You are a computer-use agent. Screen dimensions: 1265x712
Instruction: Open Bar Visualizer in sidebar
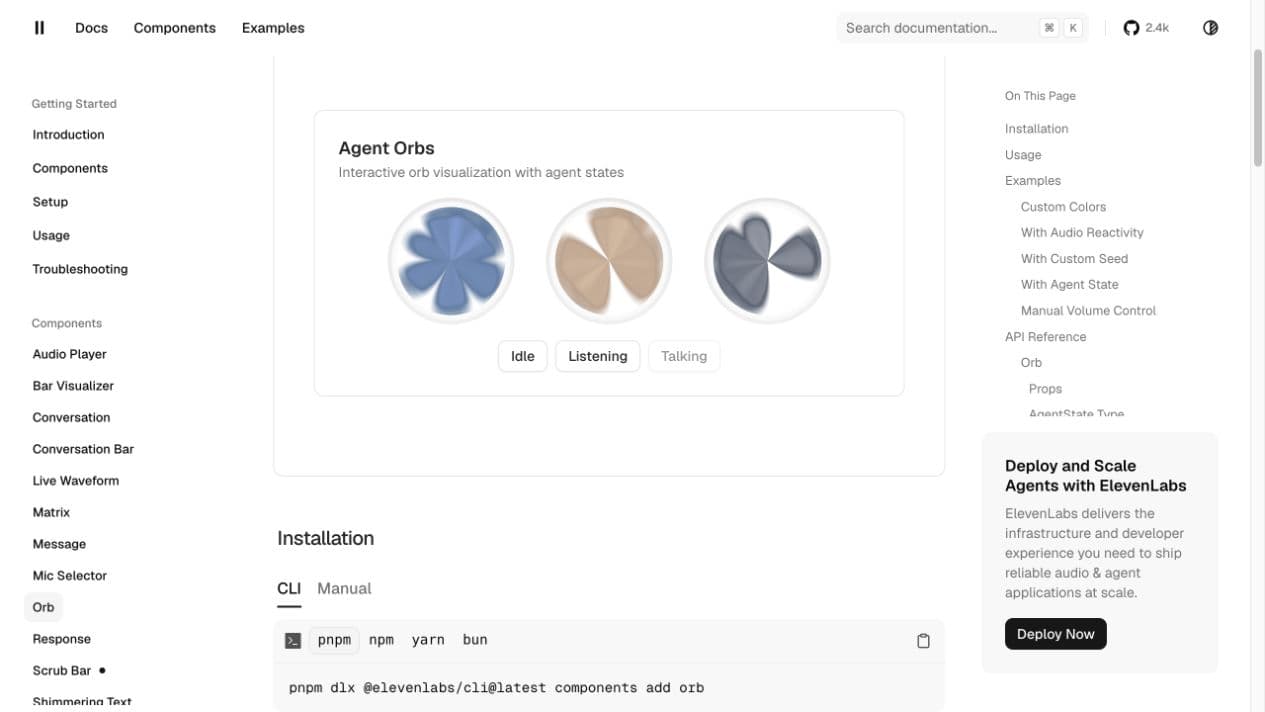[x=73, y=386]
